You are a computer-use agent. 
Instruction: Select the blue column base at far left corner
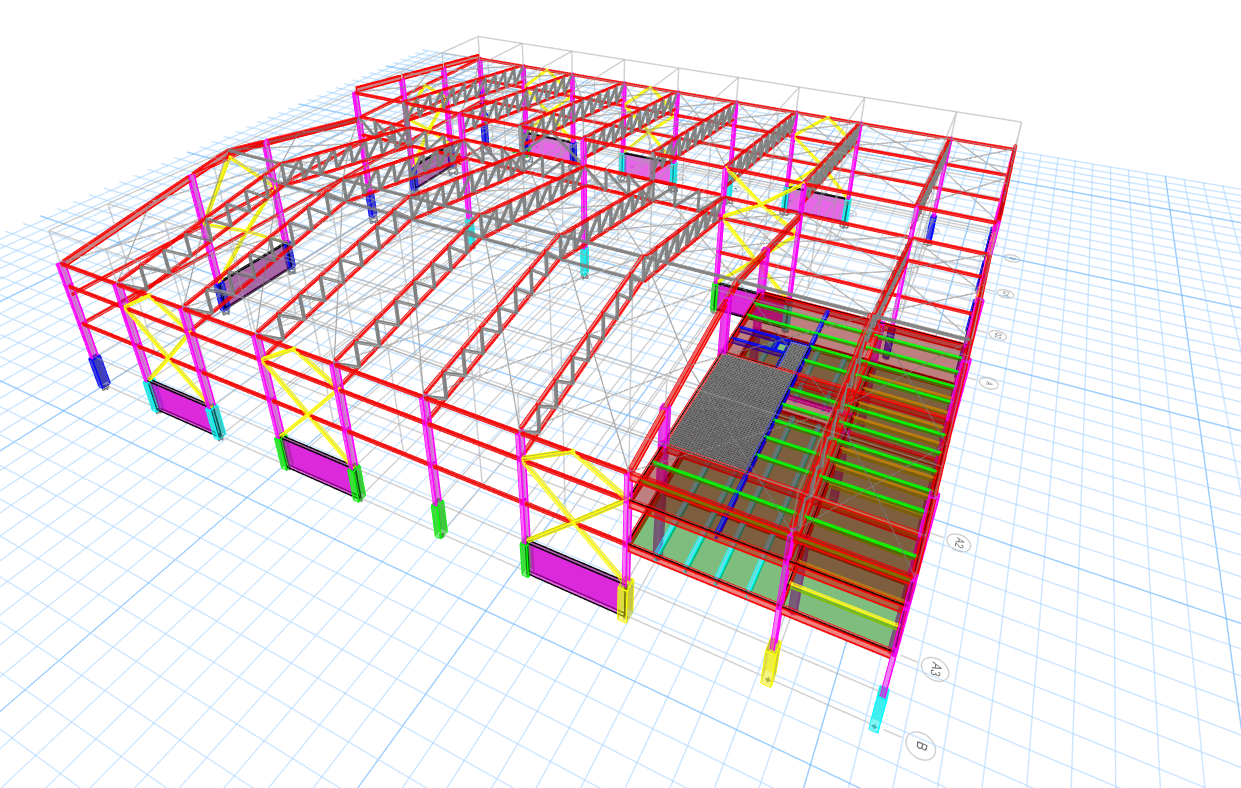(99, 371)
